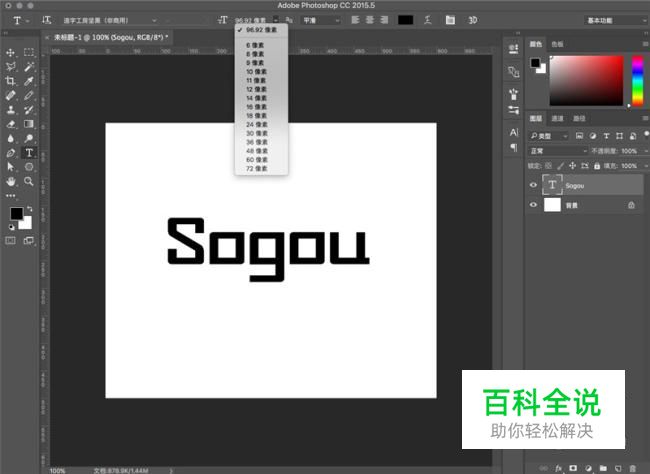The height and width of the screenshot is (474, 650).
Task: Open the Character panel icon in dock
Action: point(514,133)
